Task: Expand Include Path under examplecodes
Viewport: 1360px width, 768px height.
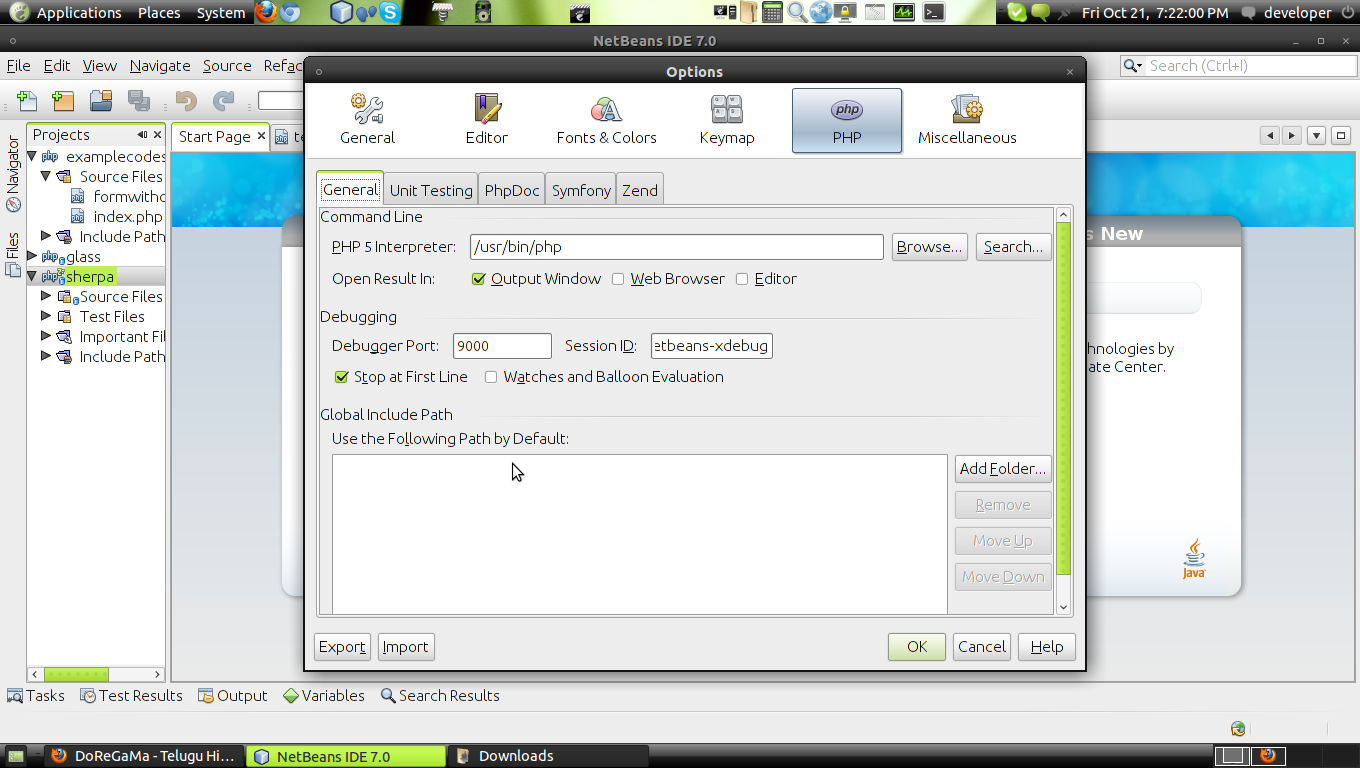Action: [x=46, y=236]
